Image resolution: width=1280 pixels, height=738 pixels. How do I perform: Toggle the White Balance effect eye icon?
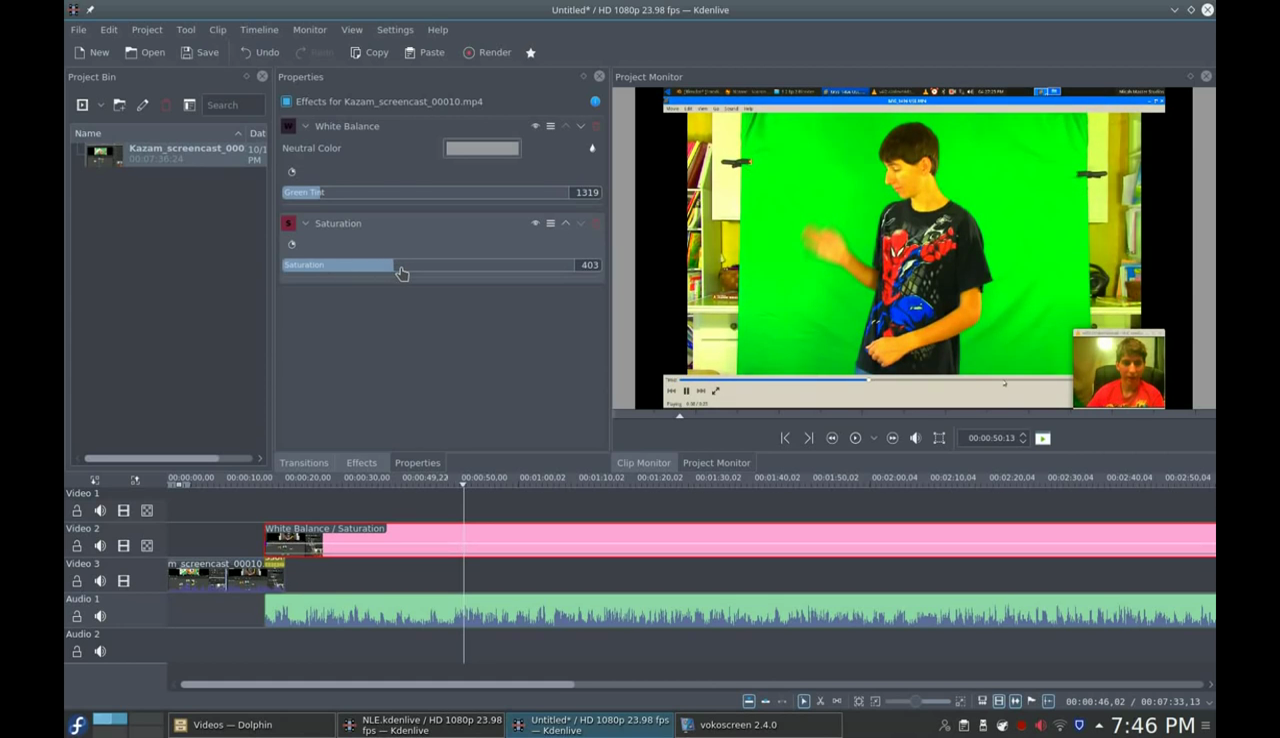pyautogui.click(x=535, y=126)
